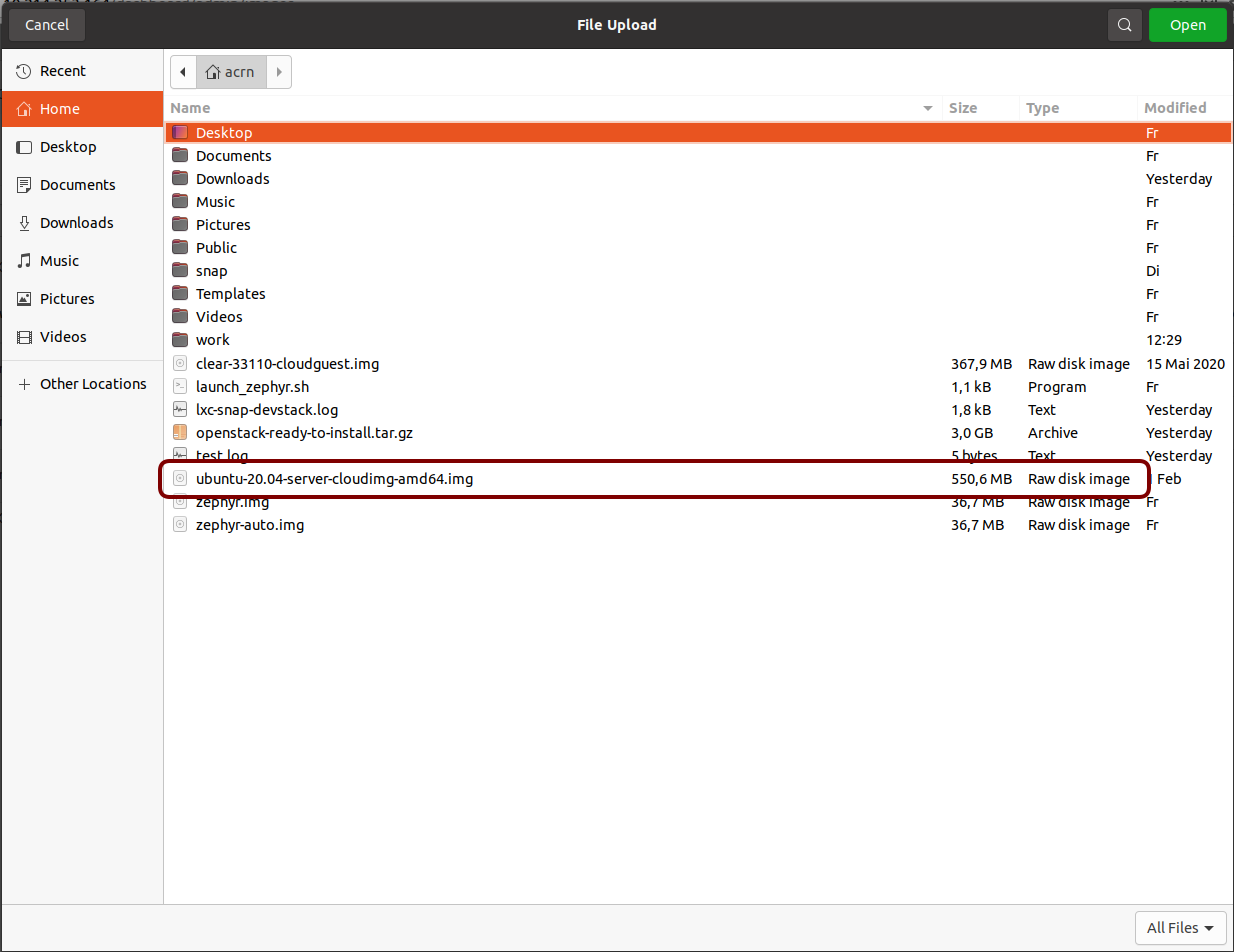The image size is (1234, 952).
Task: Click the Downloads arrow icon in sidebar
Action: coord(24,223)
